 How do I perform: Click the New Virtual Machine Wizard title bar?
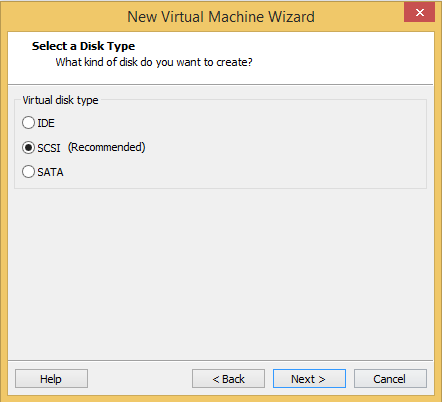click(221, 17)
